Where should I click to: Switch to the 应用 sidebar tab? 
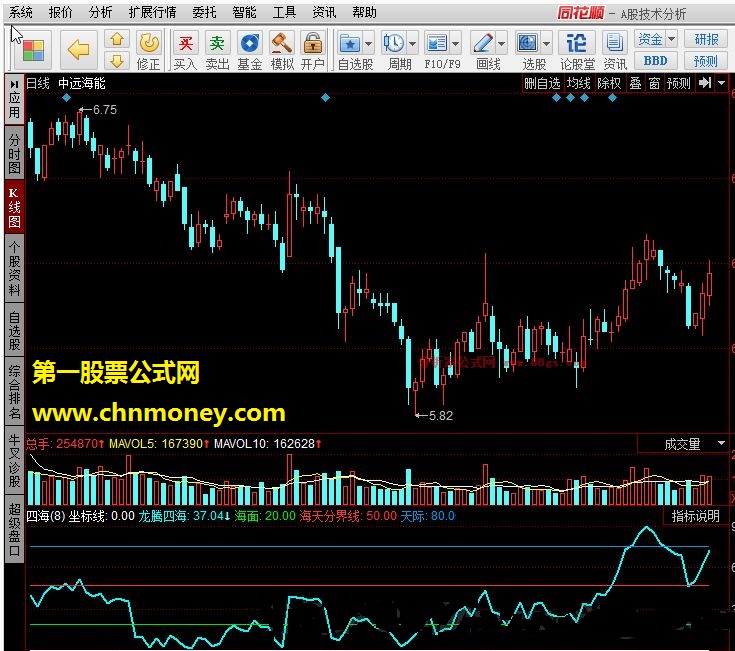click(14, 99)
